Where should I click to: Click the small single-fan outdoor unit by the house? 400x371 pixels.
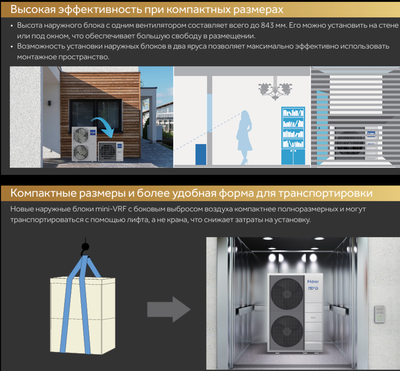[110, 151]
